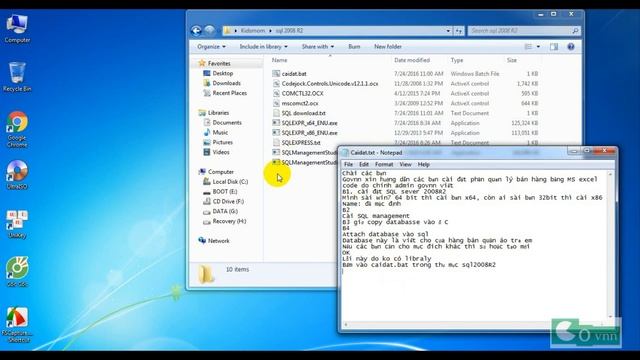640x360 pixels.
Task: Select Desktop in the navigation pane
Action: [222, 73]
